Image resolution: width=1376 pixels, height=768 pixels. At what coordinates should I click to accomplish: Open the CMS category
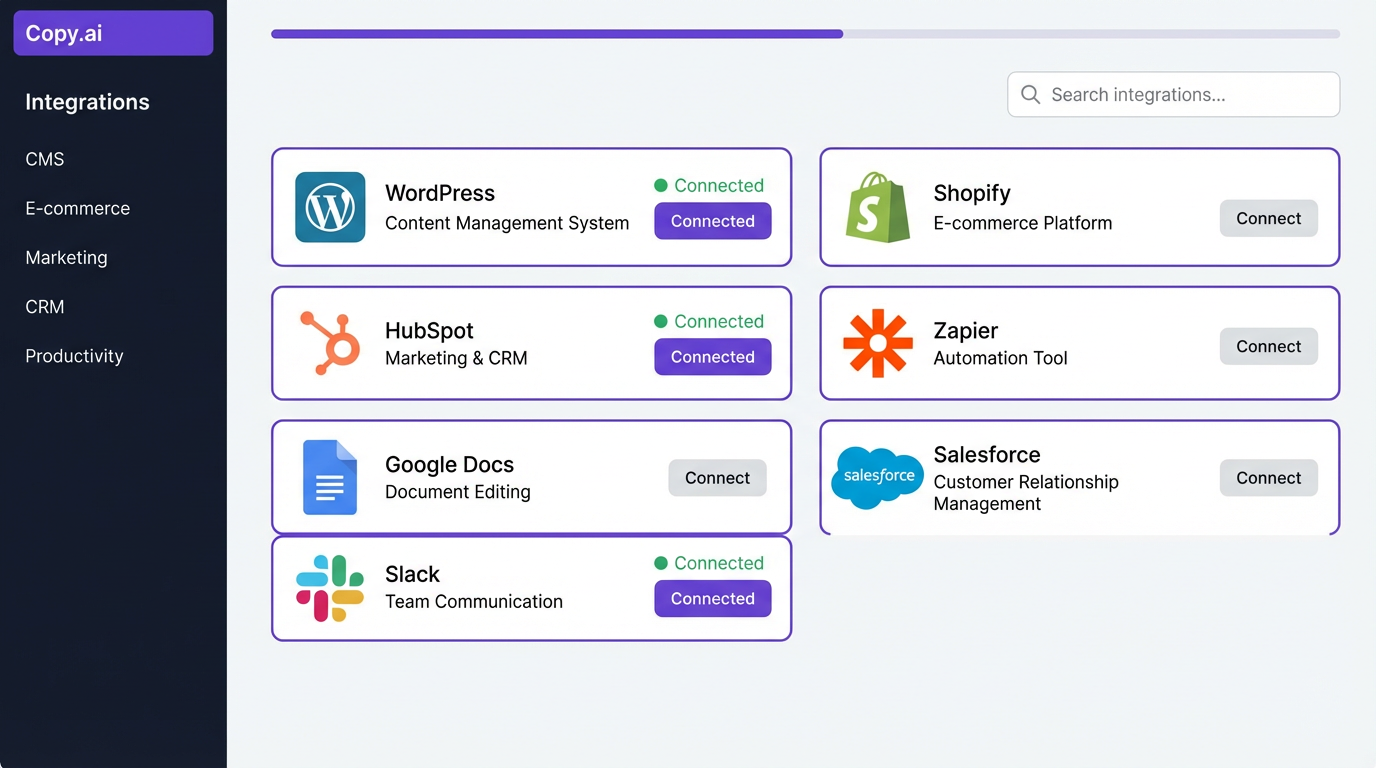[x=45, y=159]
